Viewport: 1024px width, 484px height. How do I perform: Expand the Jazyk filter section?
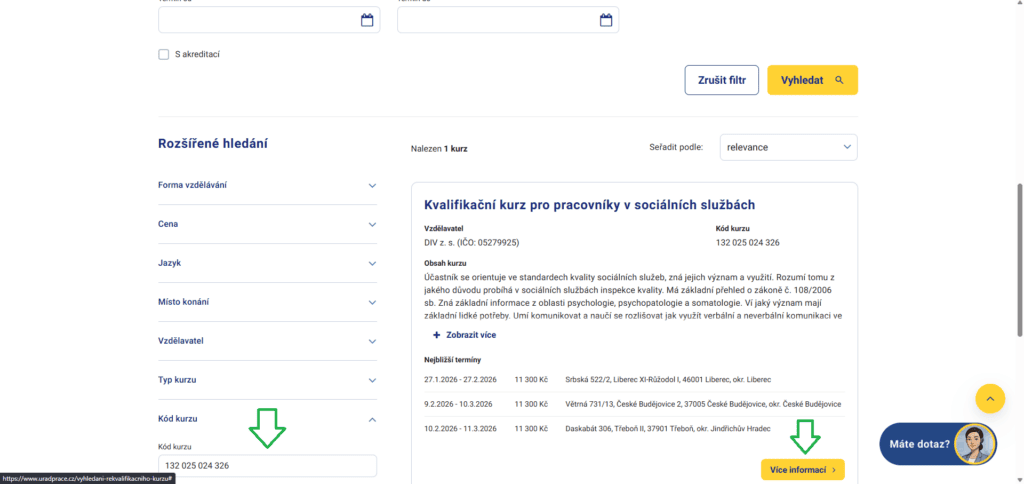[x=268, y=263]
